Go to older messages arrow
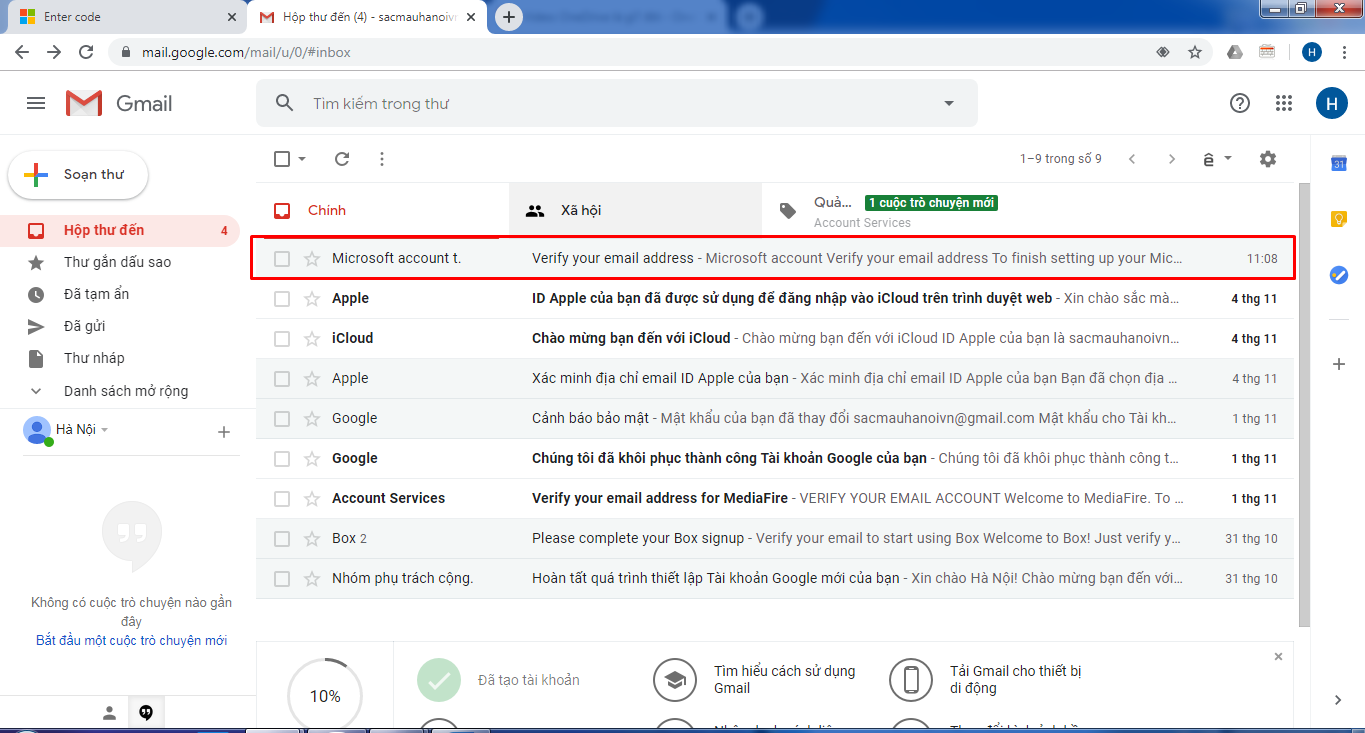Viewport: 1365px width, 733px height. pyautogui.click(x=1172, y=159)
